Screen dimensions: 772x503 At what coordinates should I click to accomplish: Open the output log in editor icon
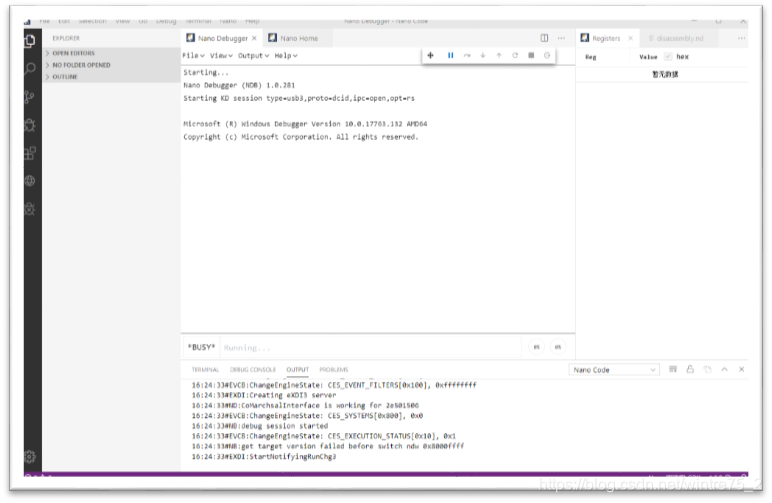708,369
